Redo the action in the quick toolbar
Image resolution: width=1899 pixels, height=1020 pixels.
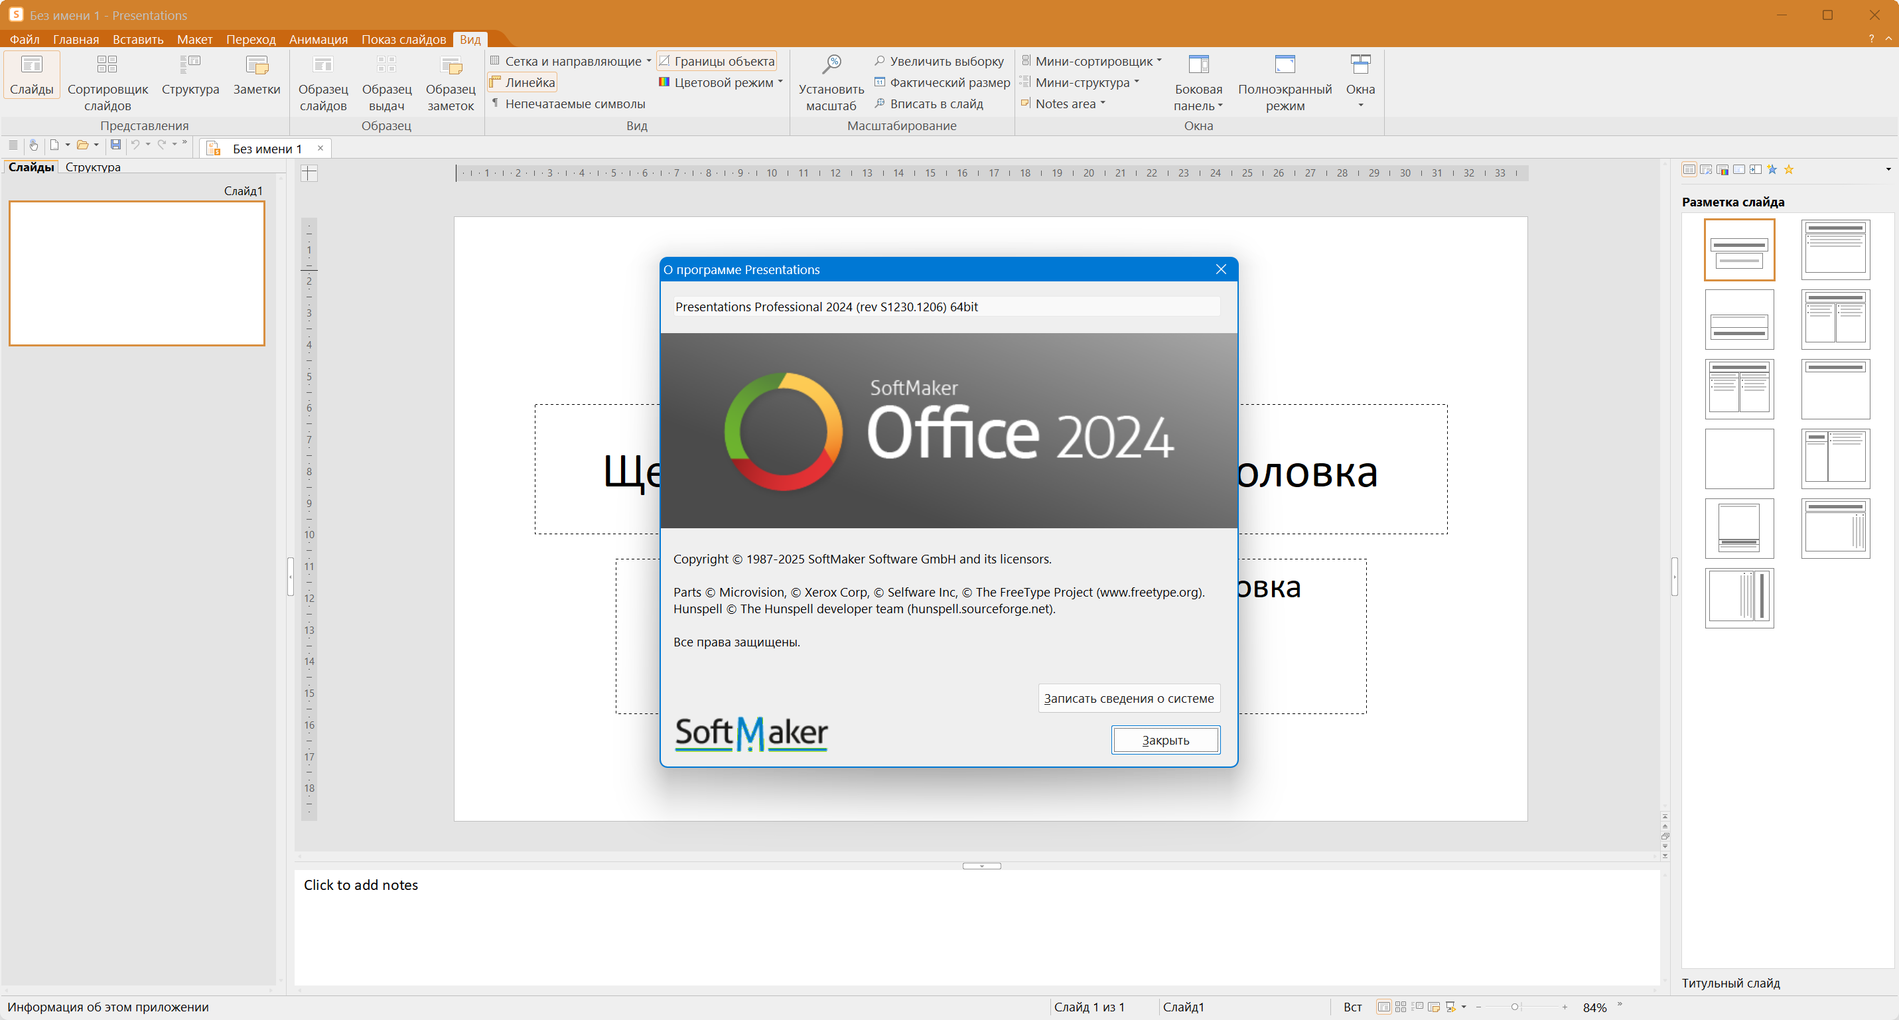(x=162, y=145)
